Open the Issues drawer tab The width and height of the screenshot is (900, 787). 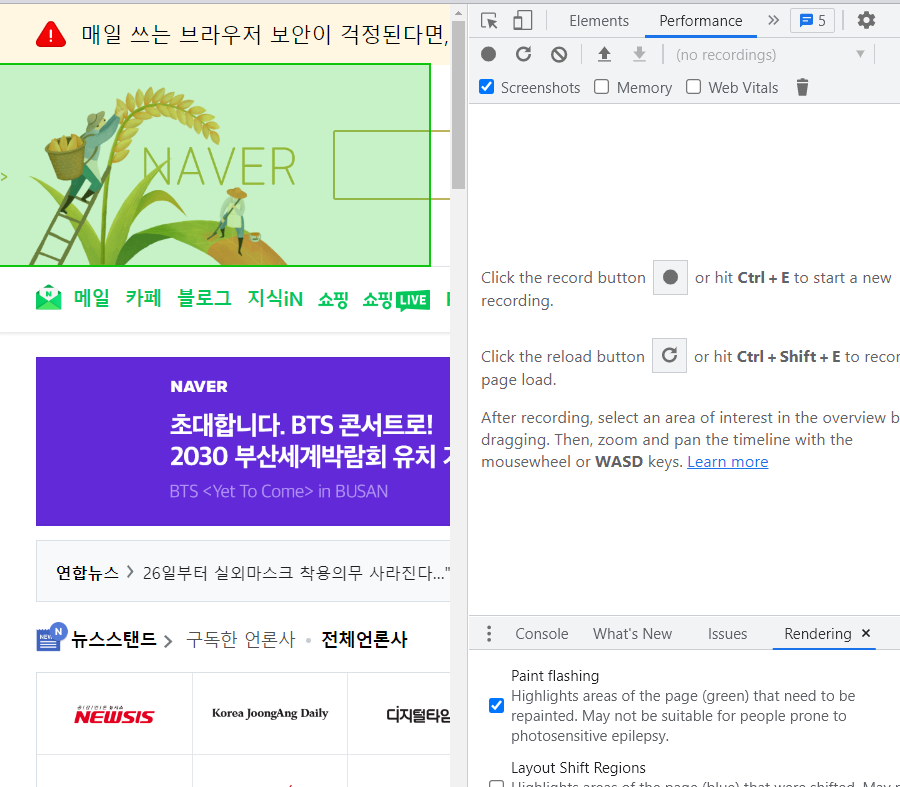727,634
